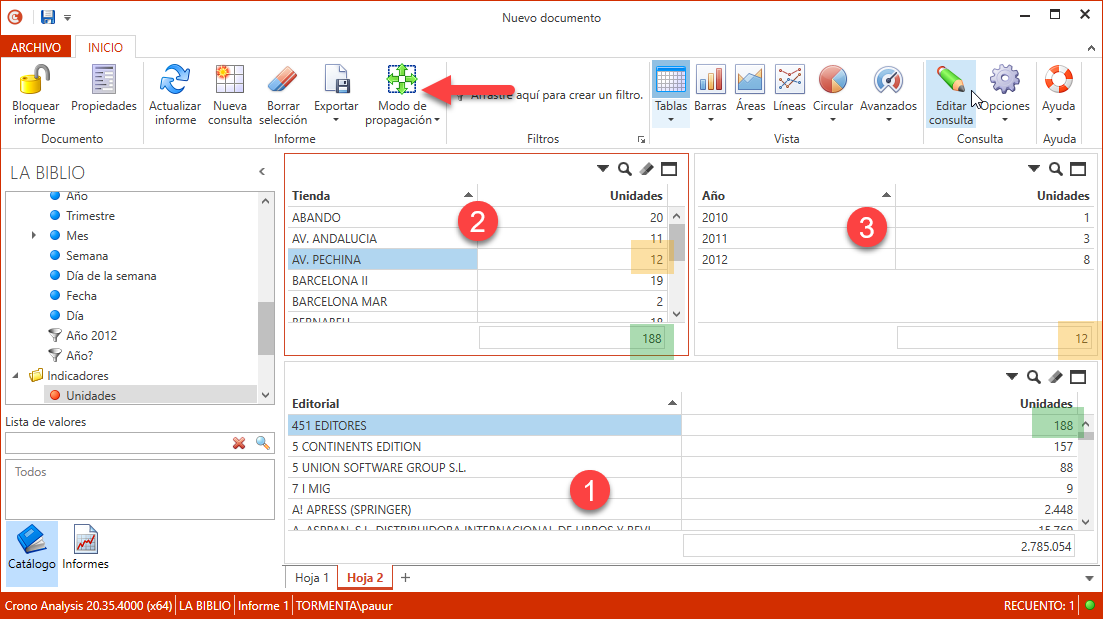
Task: Open the Exportar dropdown arrow
Action: click(336, 121)
